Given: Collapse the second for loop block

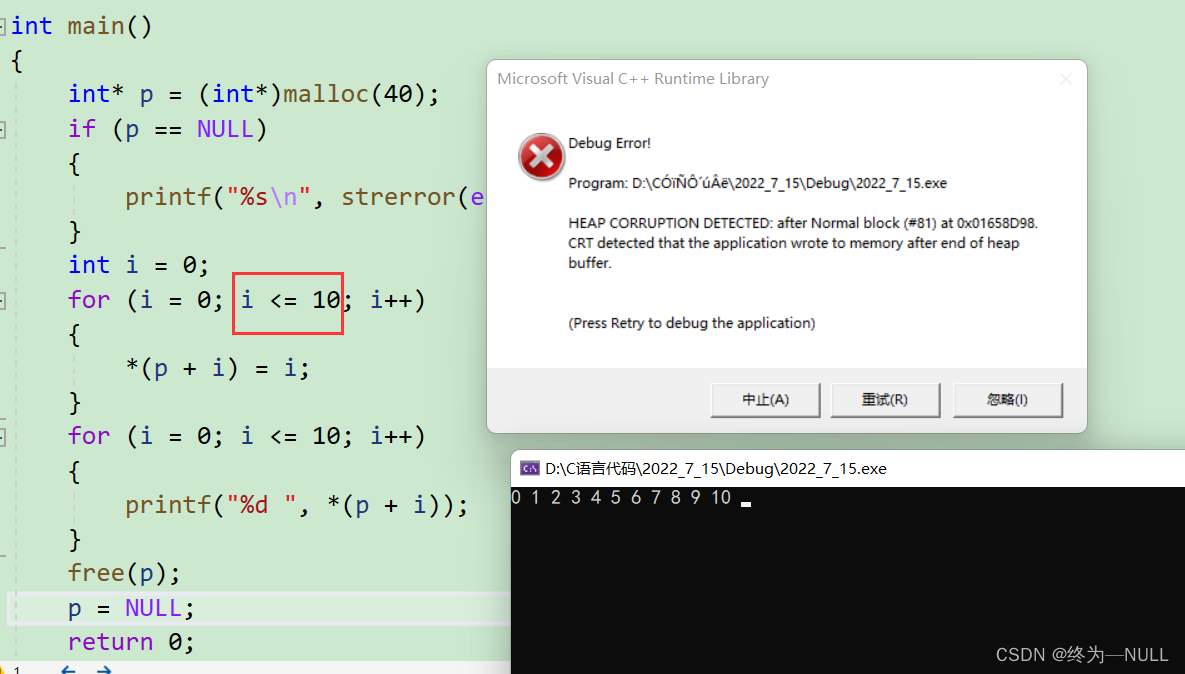Looking at the screenshot, I should click(3, 437).
